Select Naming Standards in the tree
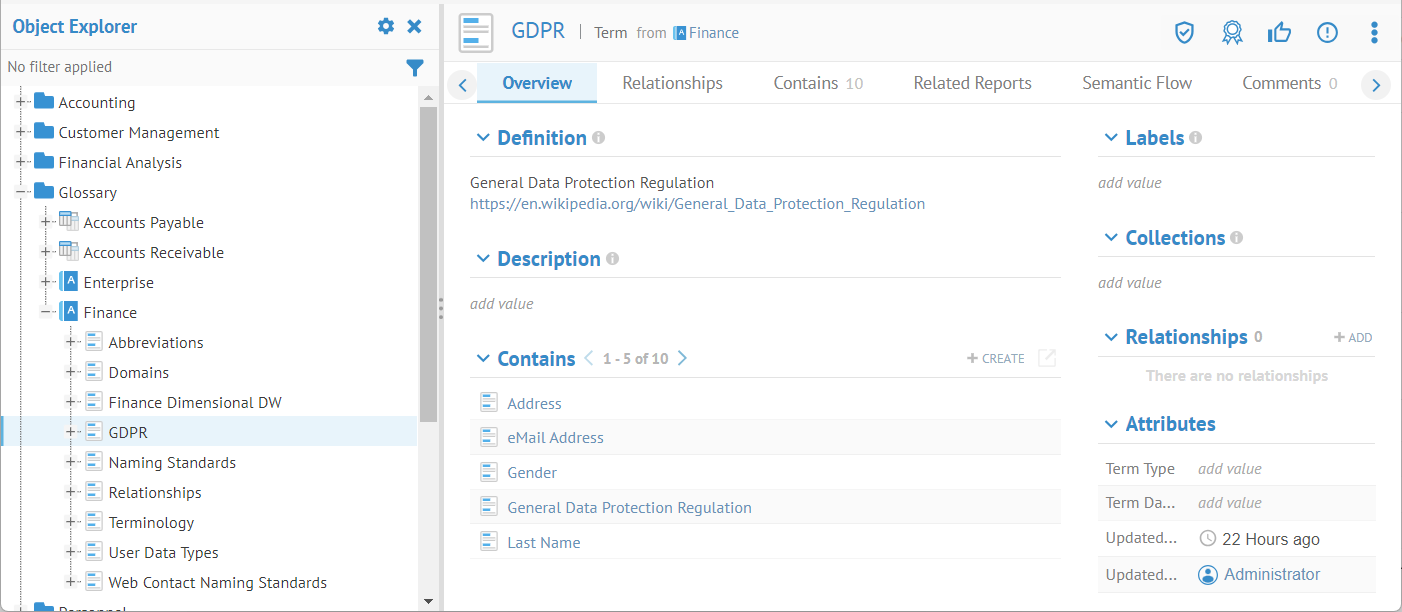The height and width of the screenshot is (612, 1402). pyautogui.click(x=172, y=462)
